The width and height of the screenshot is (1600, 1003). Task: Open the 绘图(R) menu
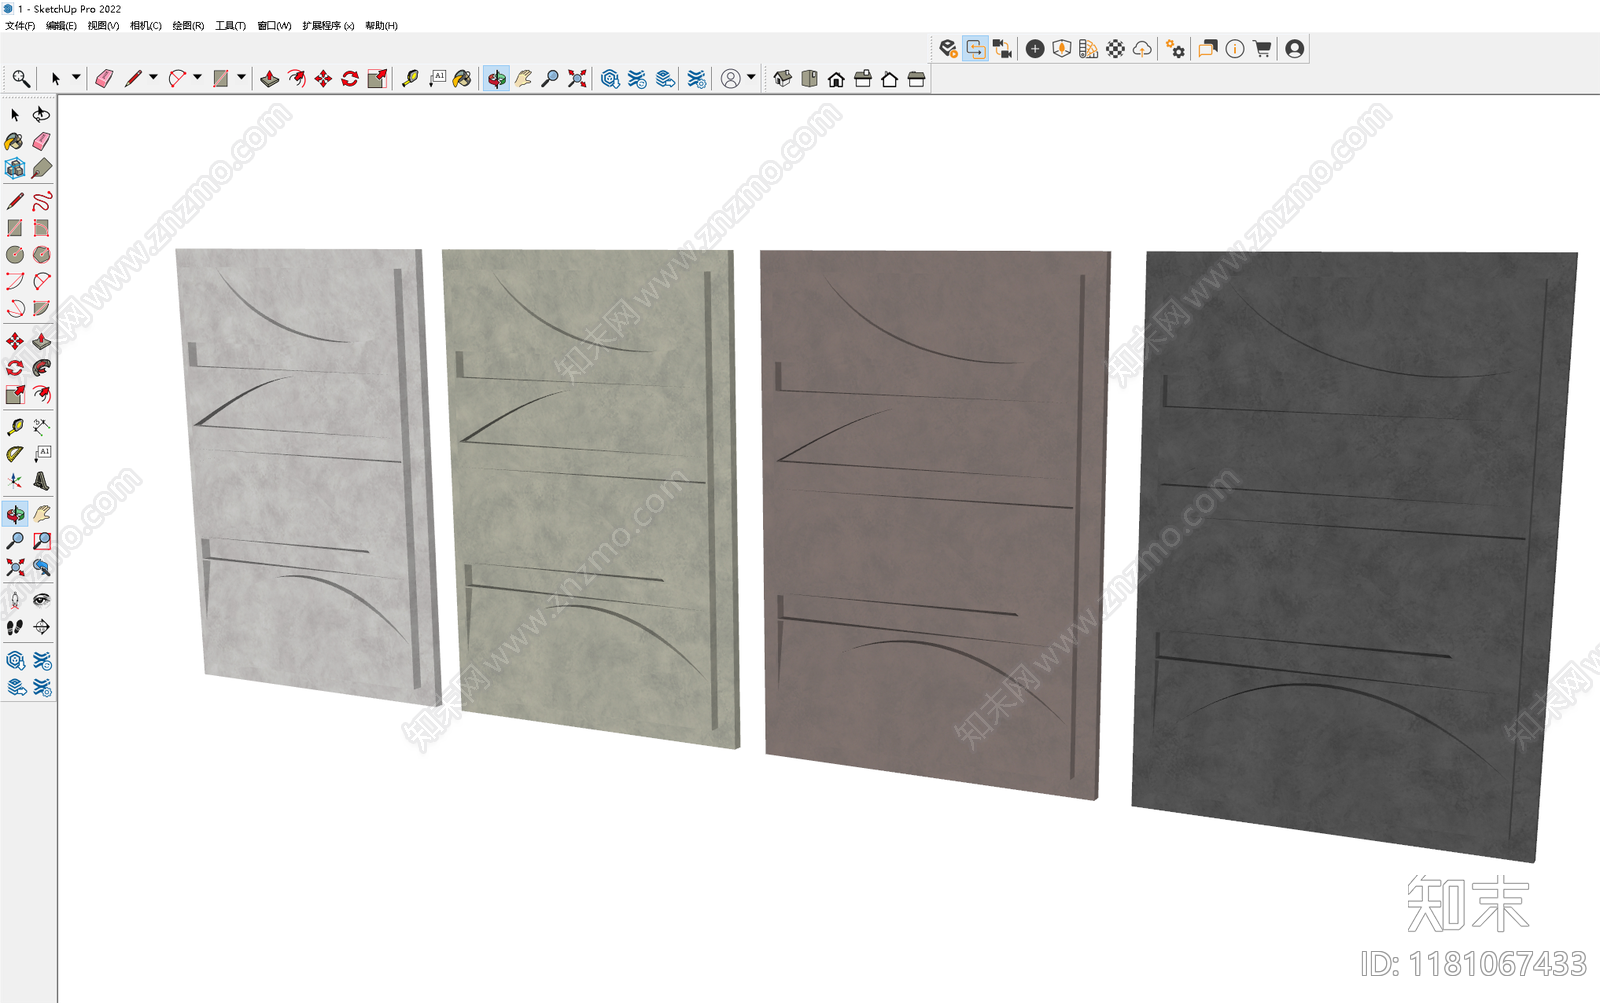[x=188, y=26]
